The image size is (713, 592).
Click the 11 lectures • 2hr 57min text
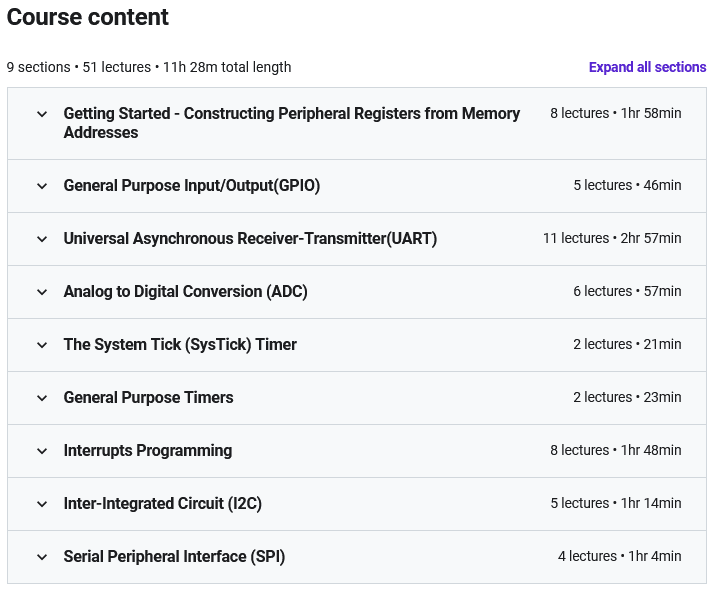click(x=612, y=238)
